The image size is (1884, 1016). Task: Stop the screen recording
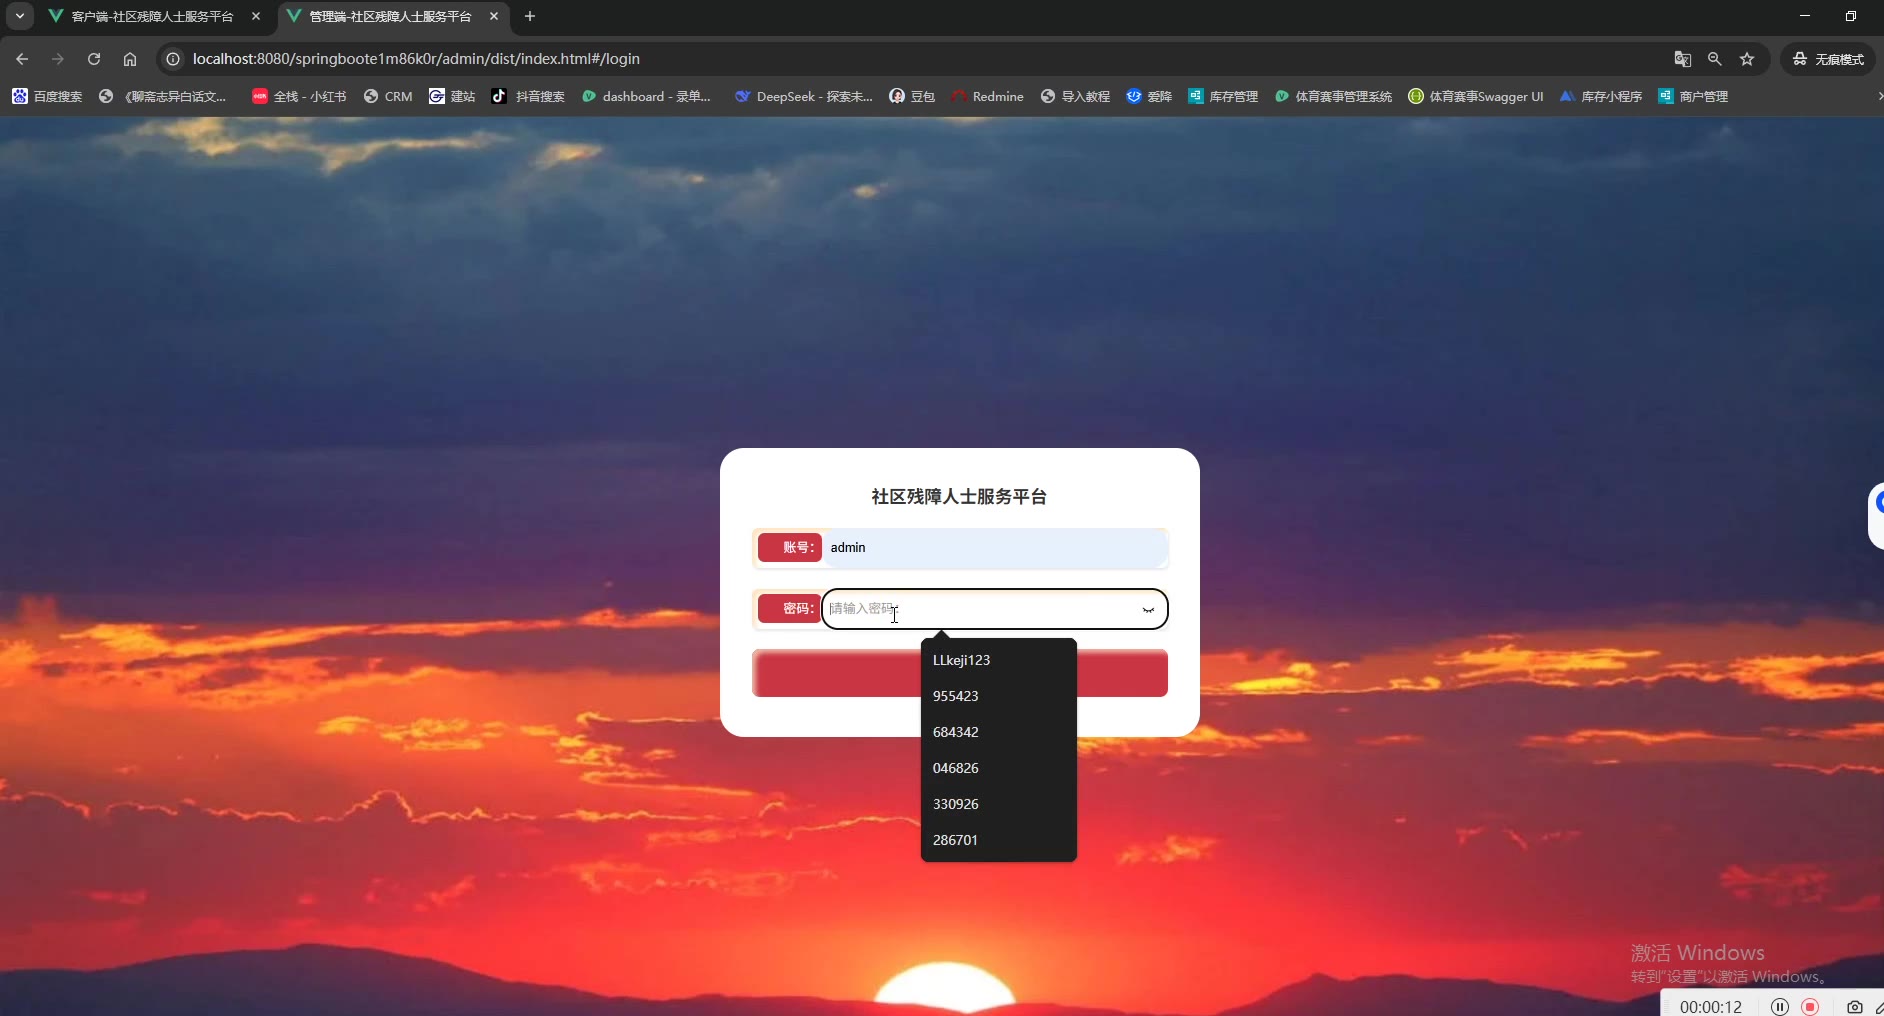pyautogui.click(x=1810, y=1006)
